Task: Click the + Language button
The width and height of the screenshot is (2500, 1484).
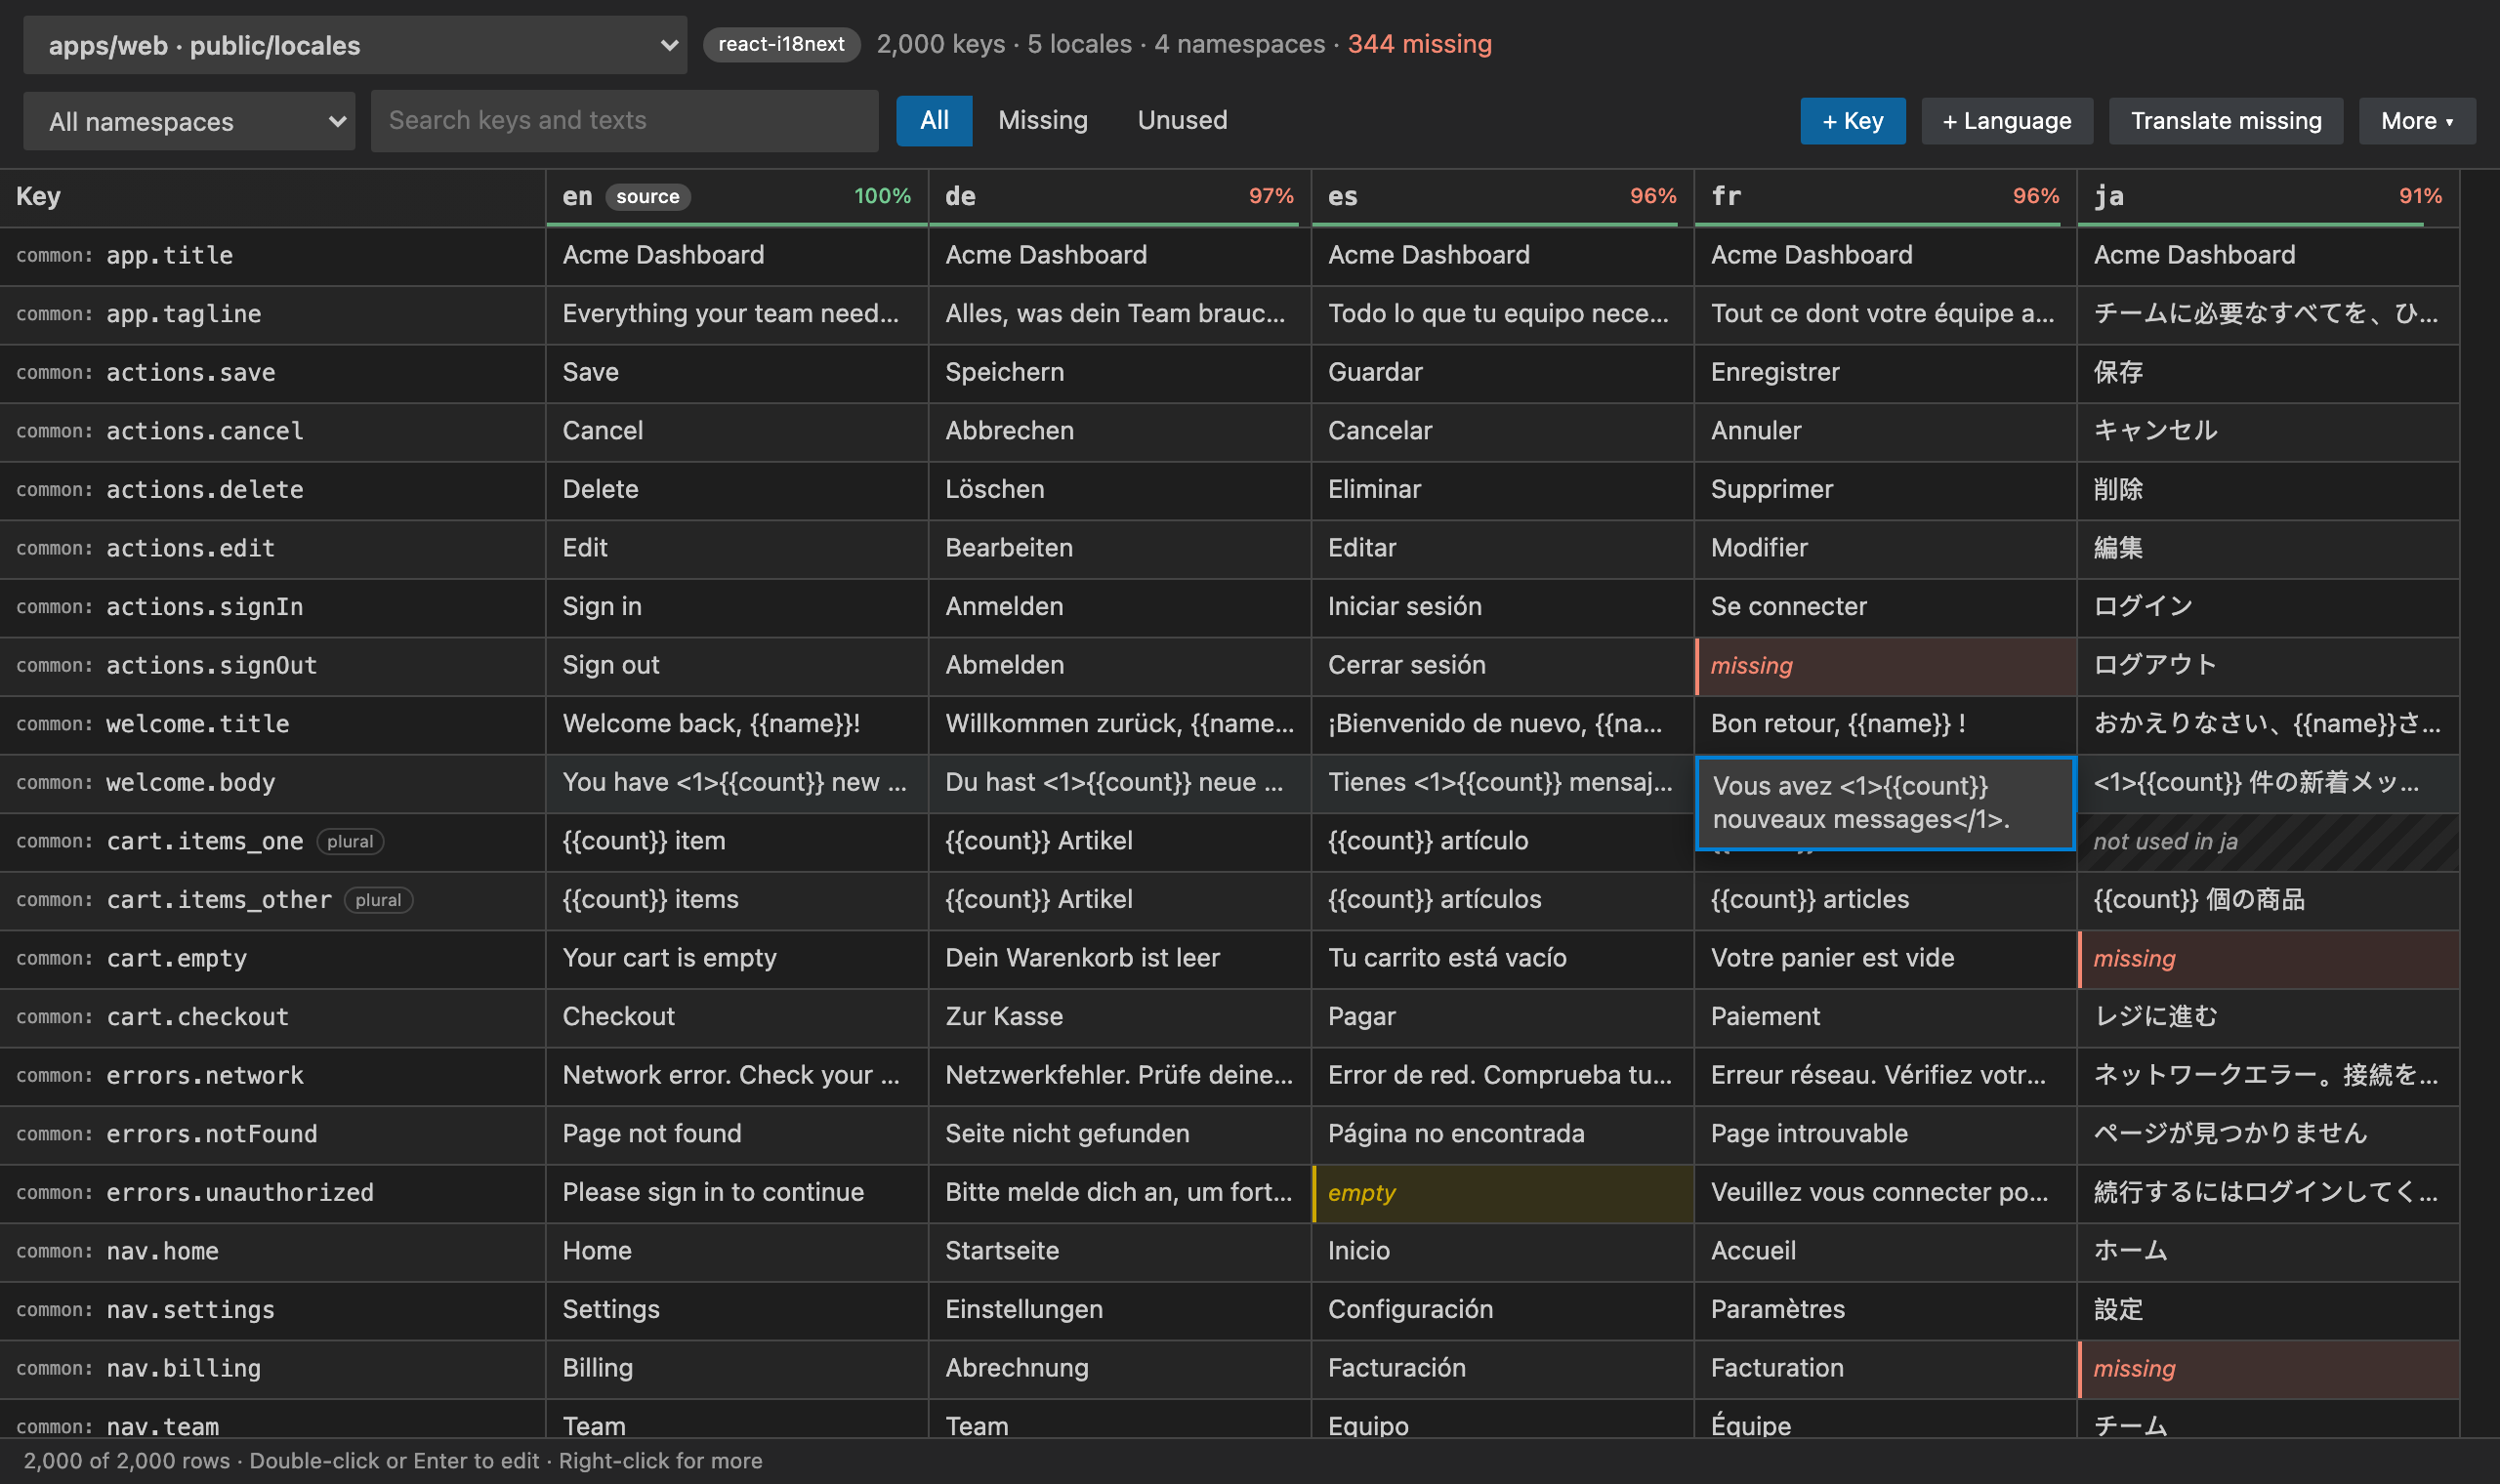Action: click(2007, 121)
